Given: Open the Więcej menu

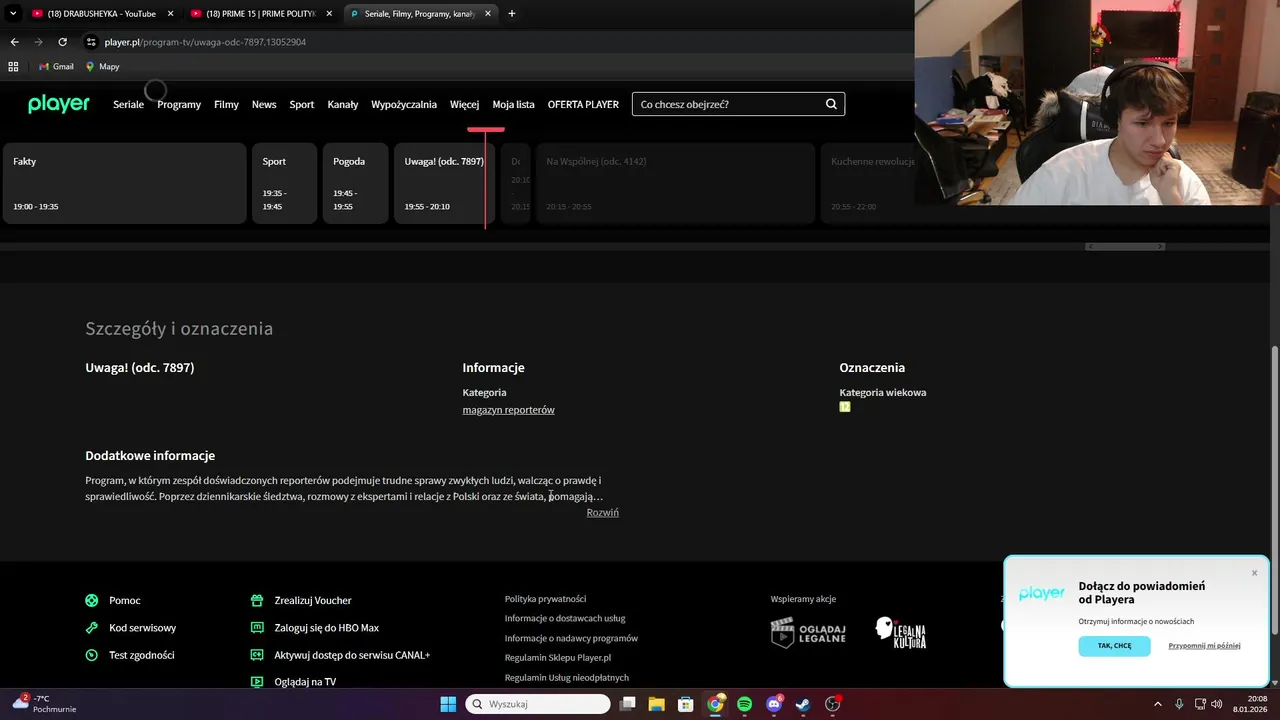Looking at the screenshot, I should coord(464,104).
